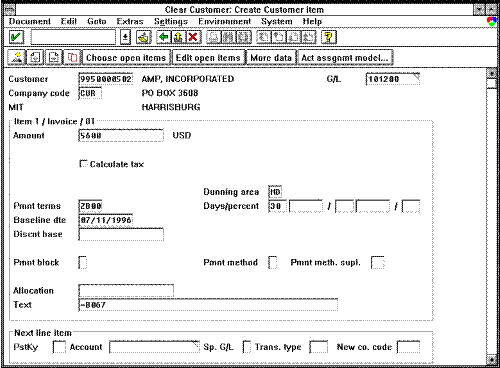500x368 pixels.
Task: Click the Amount field showing 5600
Action: [121, 135]
